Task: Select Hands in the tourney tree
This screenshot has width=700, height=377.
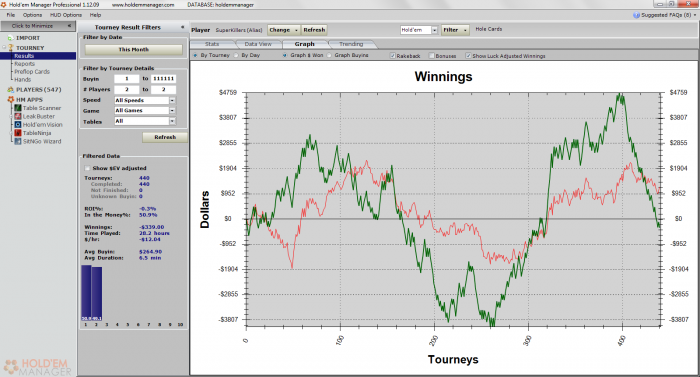Action: coord(22,80)
